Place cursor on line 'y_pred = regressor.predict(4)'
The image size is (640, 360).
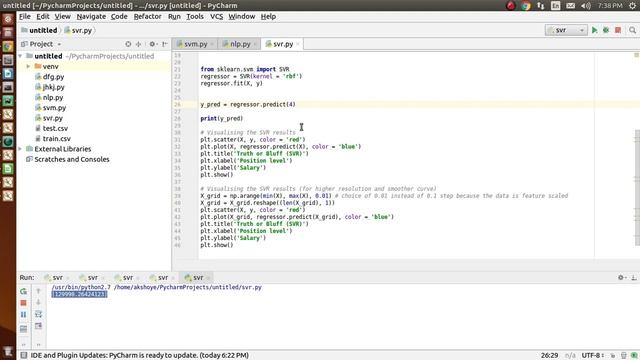248,104
